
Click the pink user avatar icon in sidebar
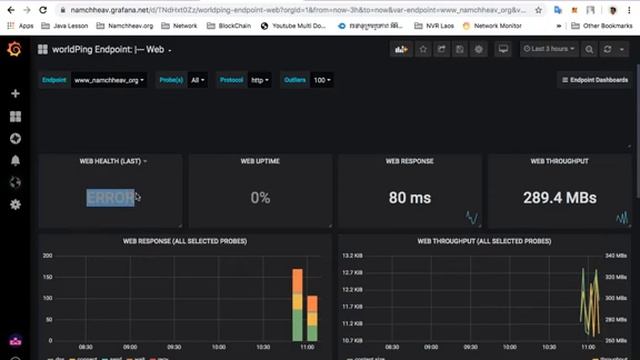[15, 340]
